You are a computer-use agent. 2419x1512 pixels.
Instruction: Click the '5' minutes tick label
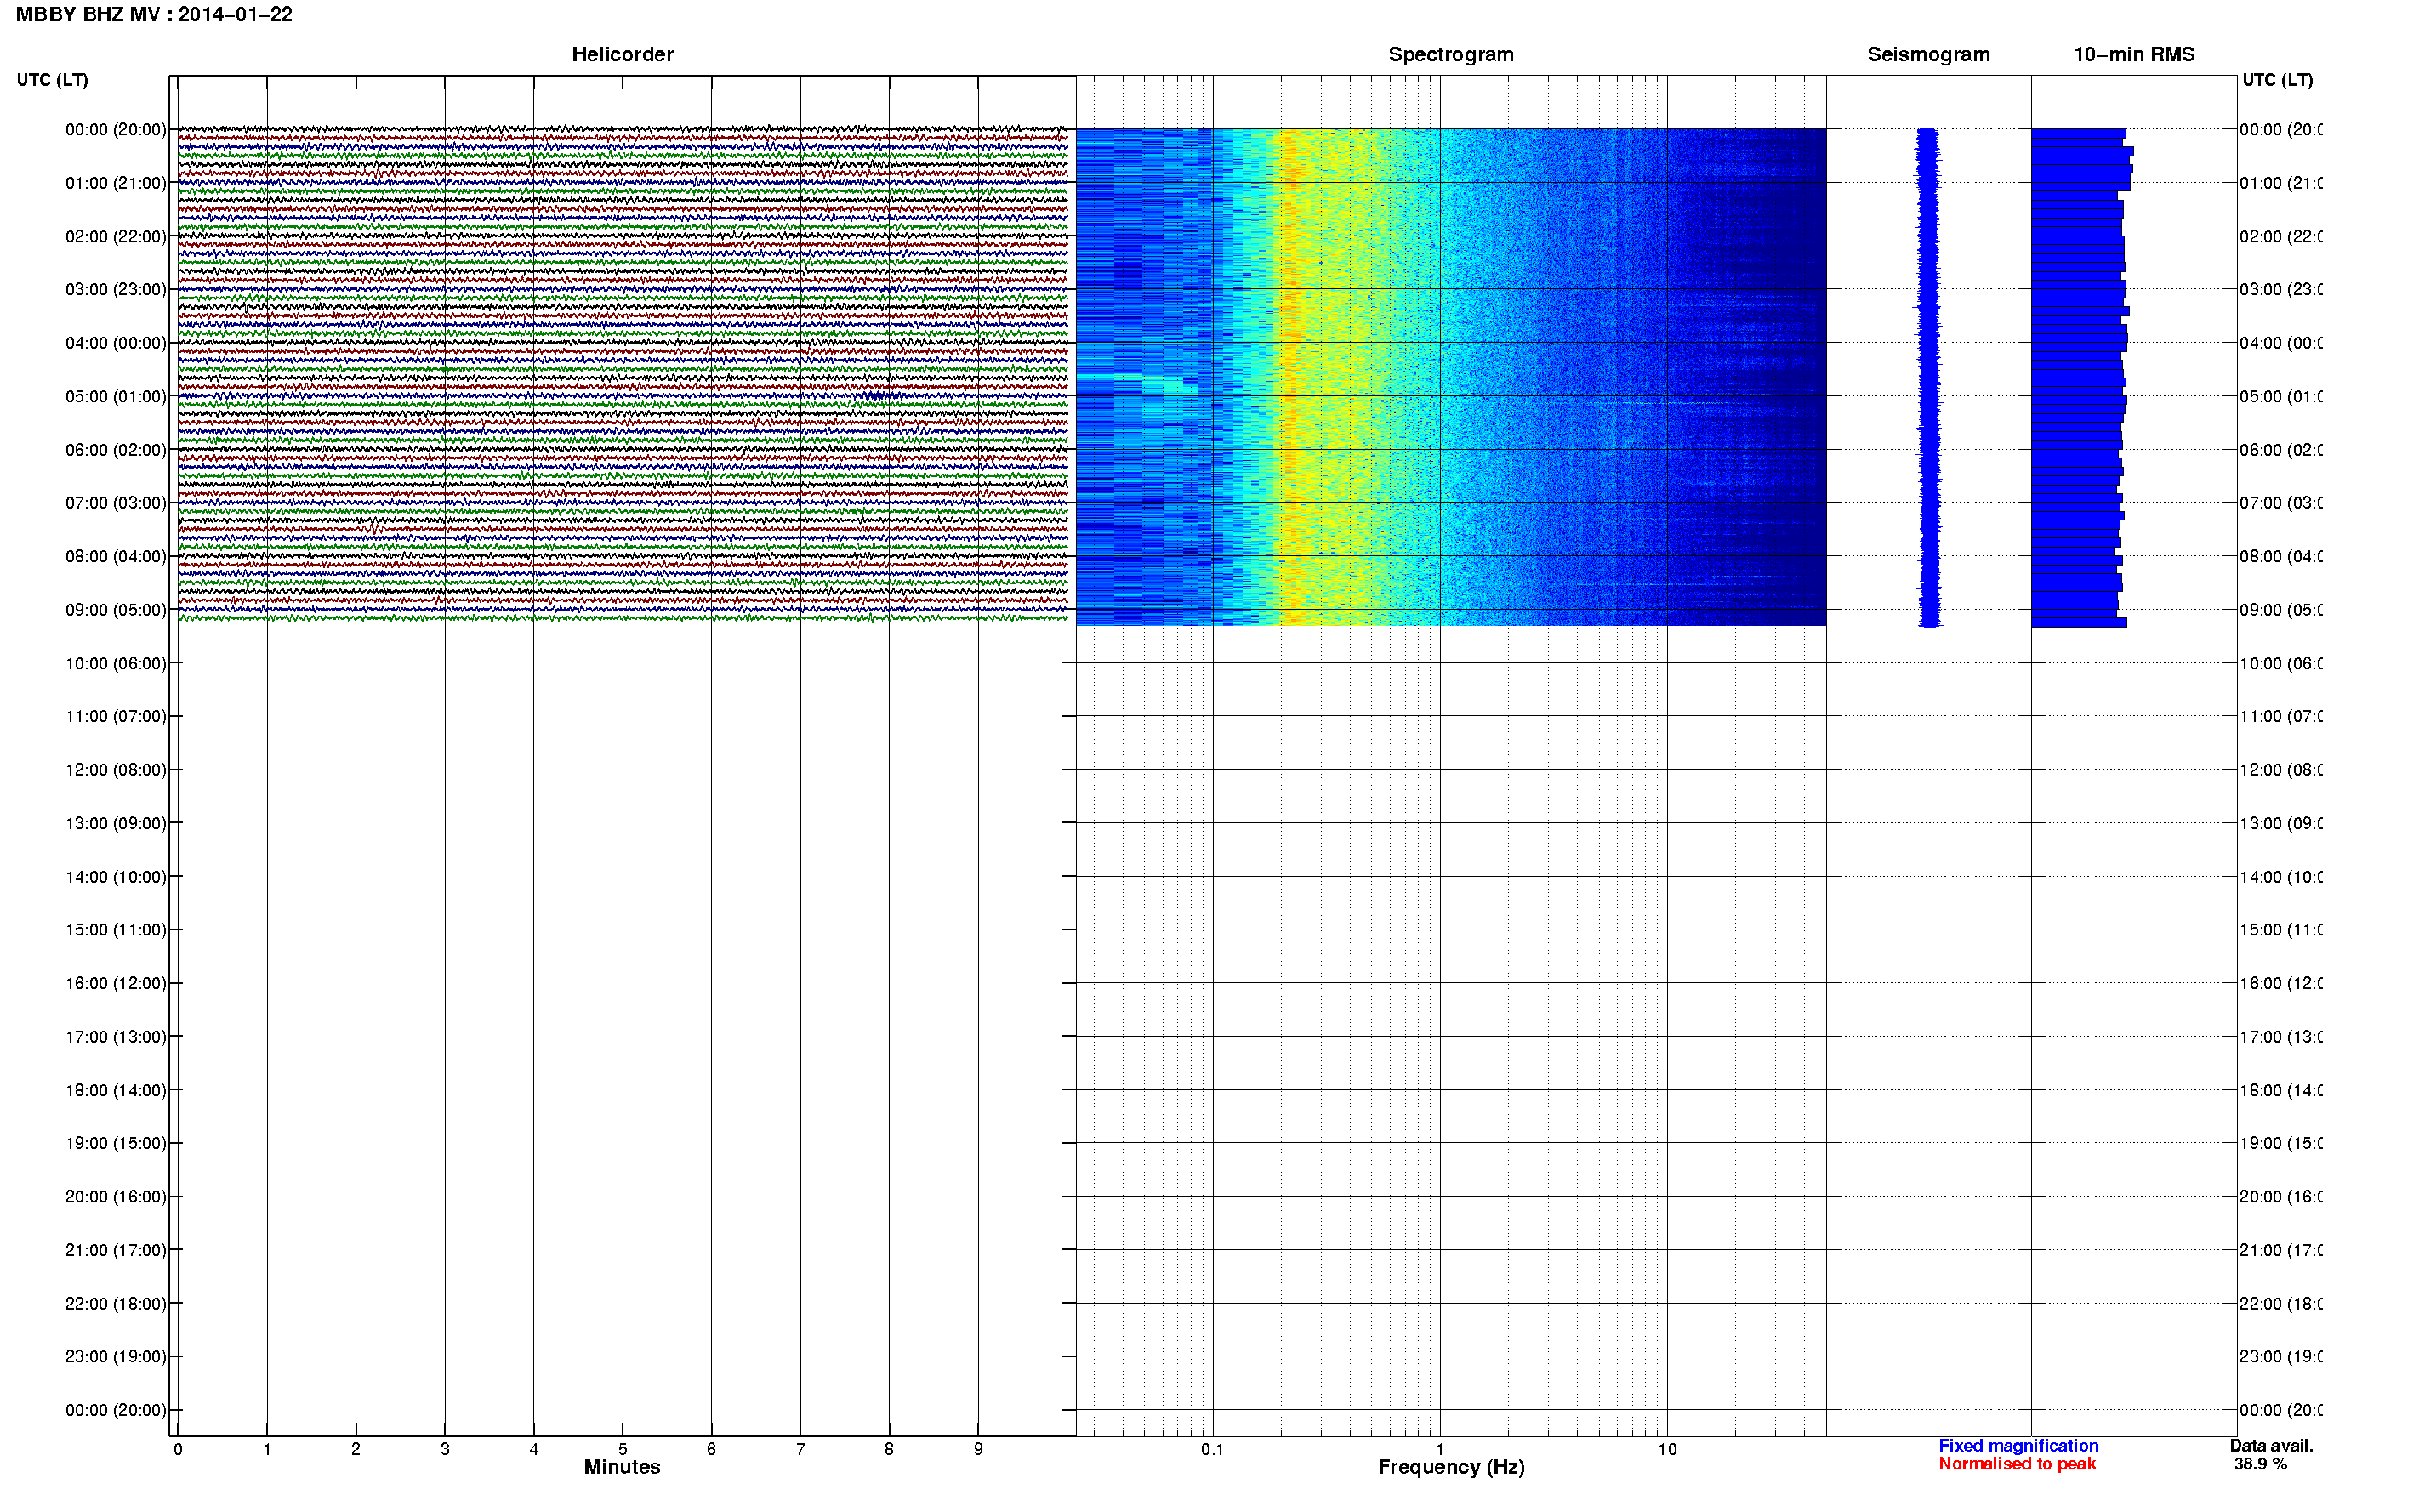point(622,1449)
